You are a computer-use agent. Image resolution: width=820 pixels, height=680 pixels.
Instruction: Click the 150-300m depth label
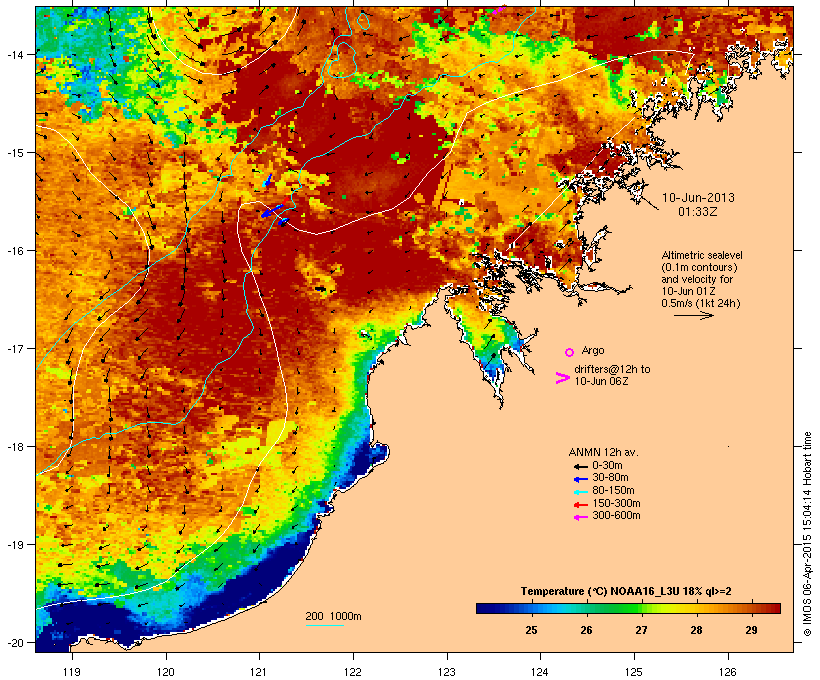pyautogui.click(x=616, y=503)
